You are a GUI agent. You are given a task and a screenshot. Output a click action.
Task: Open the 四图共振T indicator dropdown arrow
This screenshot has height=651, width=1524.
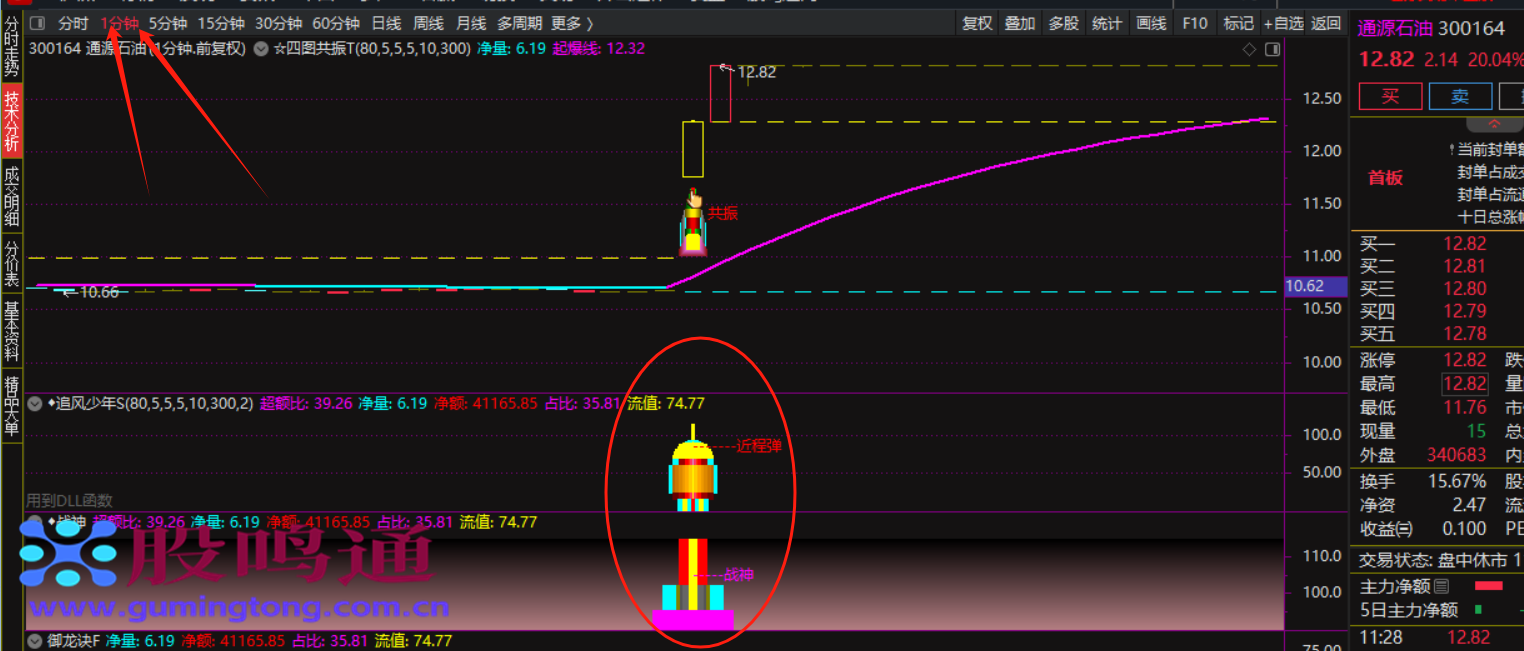click(x=261, y=48)
